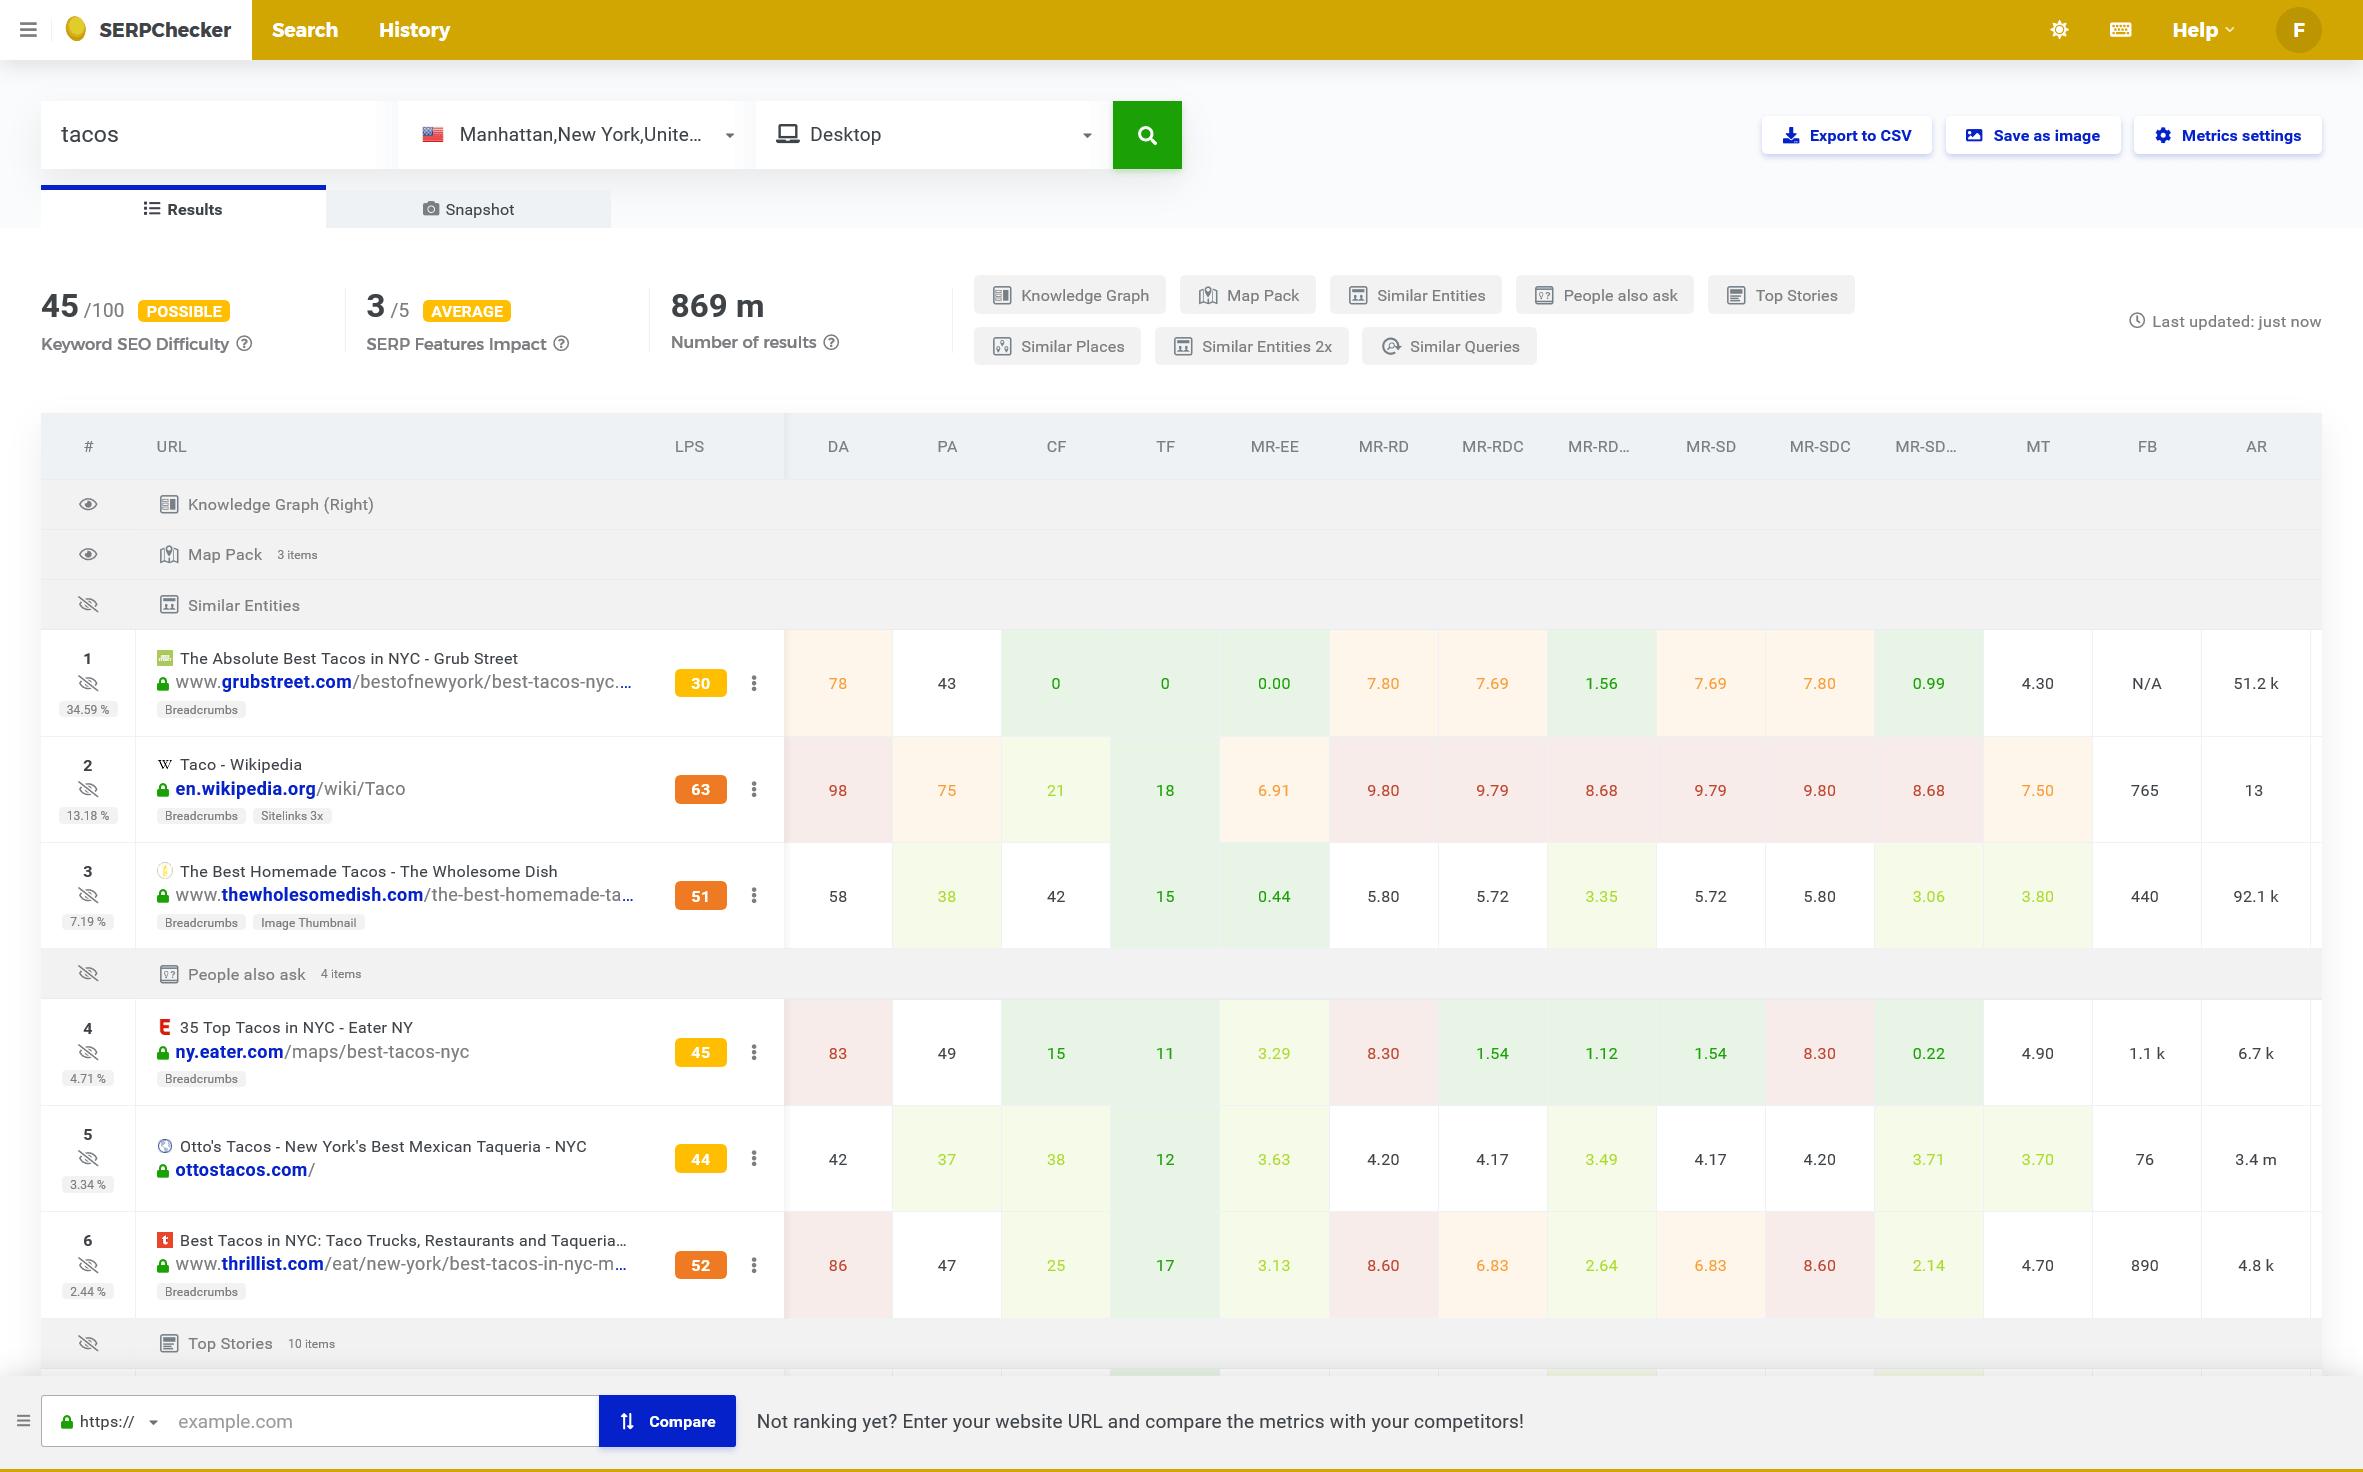Open the hamburger menu at top left

tap(27, 29)
